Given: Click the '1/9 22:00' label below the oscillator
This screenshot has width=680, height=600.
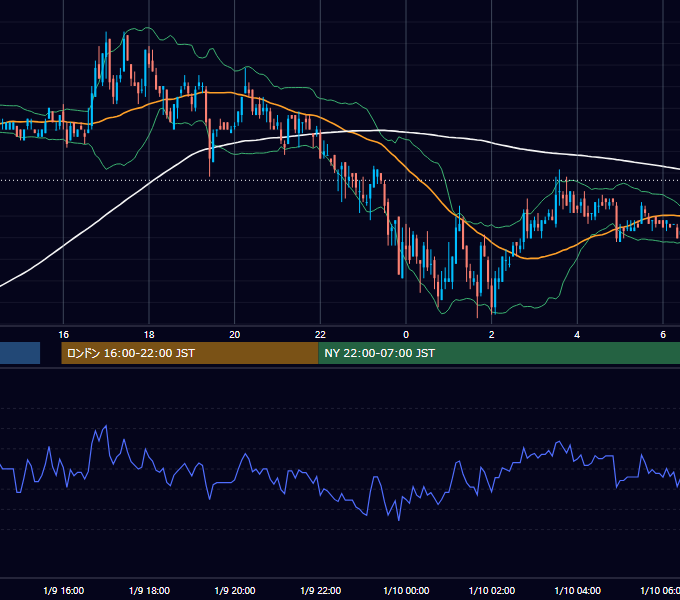Looking at the screenshot, I should pos(320,590).
